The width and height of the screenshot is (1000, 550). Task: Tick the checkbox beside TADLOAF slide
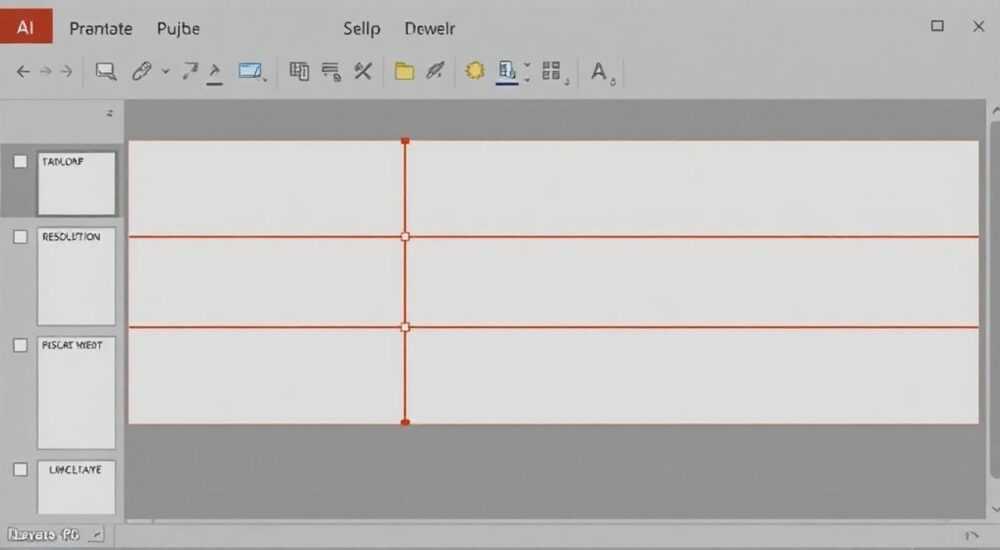[x=20, y=161]
